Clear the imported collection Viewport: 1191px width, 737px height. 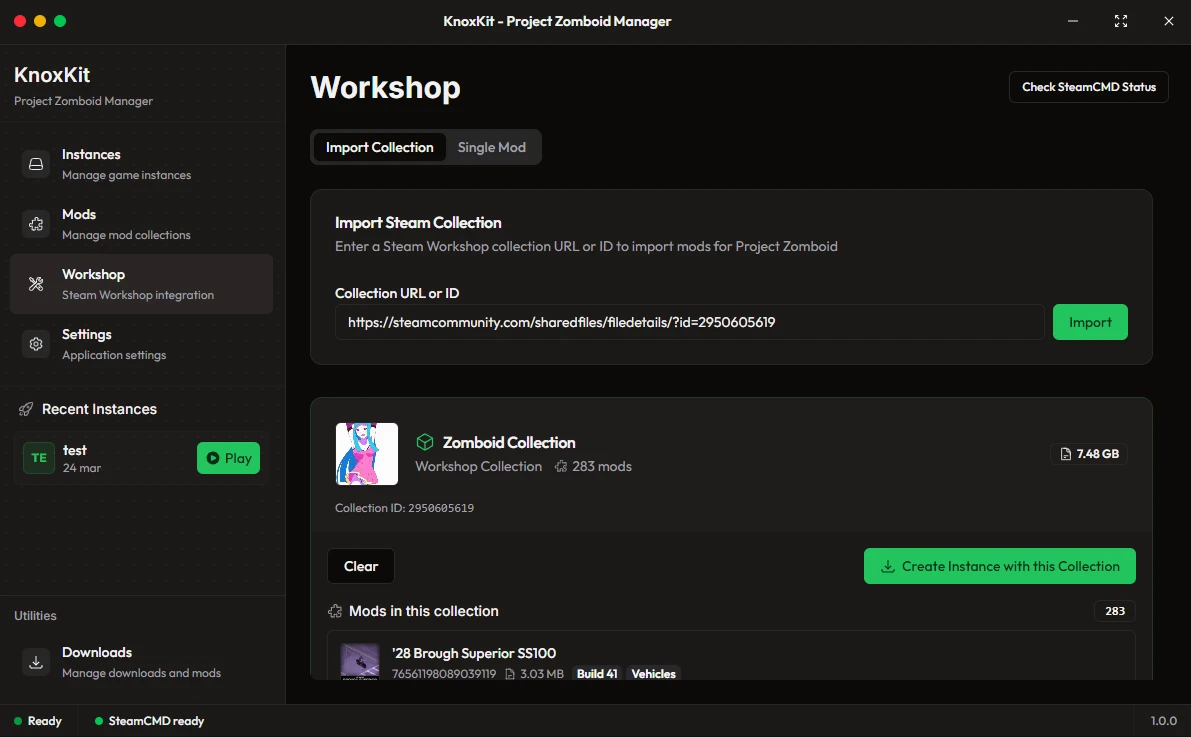click(x=361, y=566)
